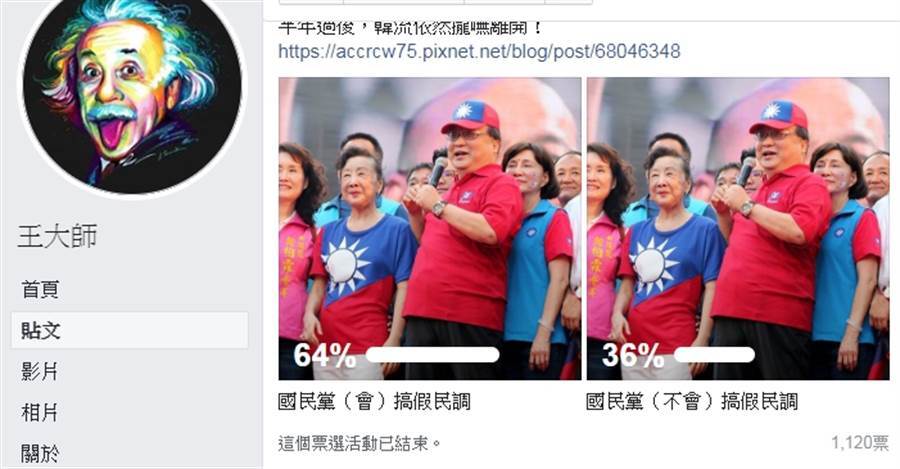Screen dimensions: 900x469
Task: Click the tab bar at top of the post
Action: pos(435,2)
